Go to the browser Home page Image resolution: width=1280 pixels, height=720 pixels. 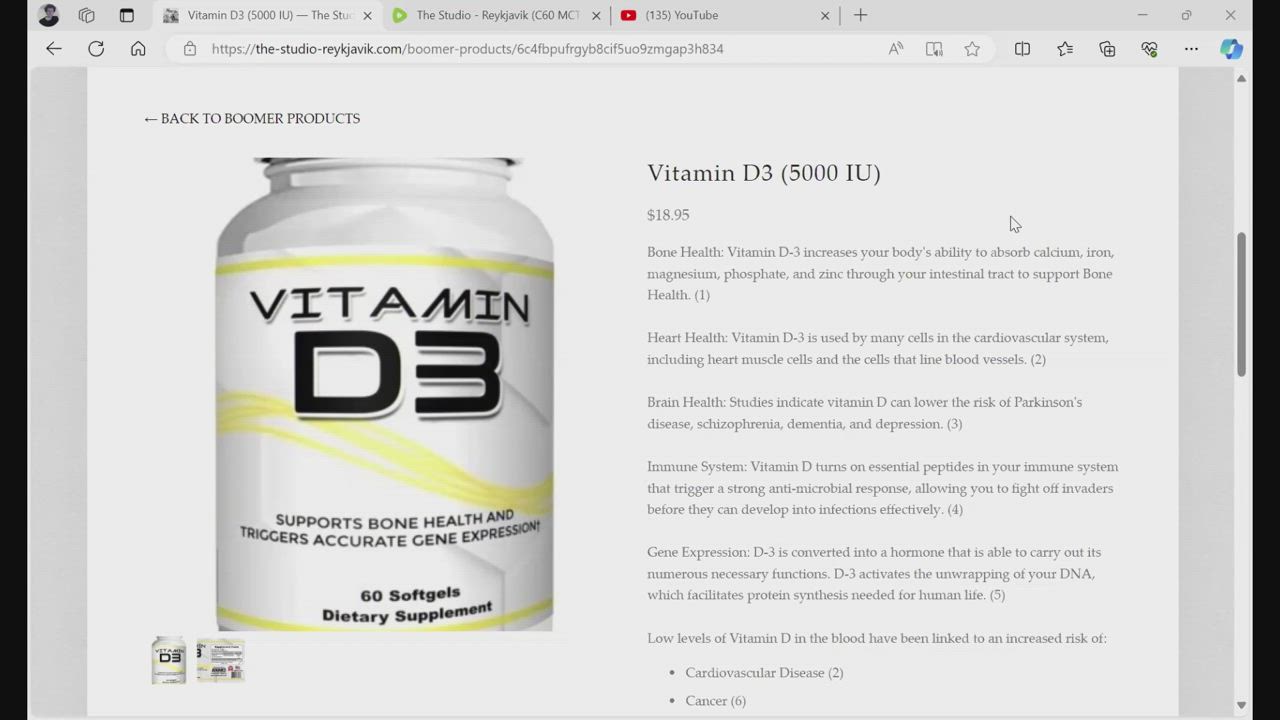(138, 49)
